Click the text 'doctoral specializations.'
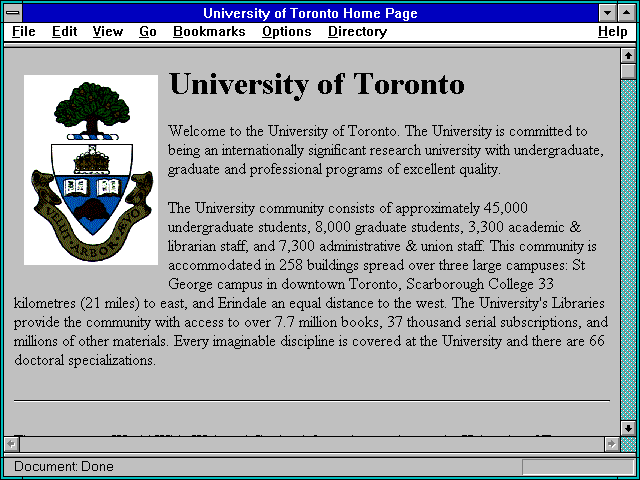Screen dimensions: 640x480 coord(85,360)
